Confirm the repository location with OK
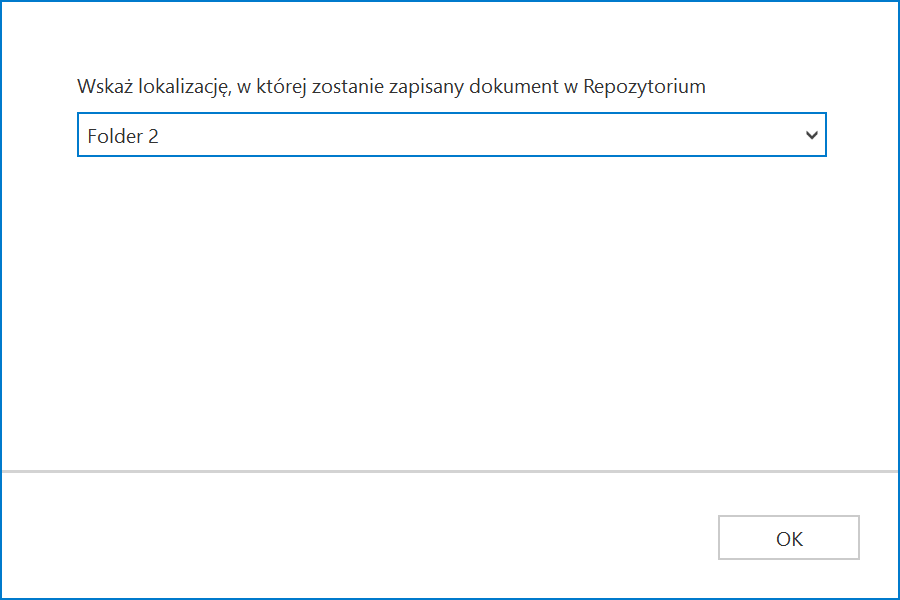Screen dimensions: 900x600 pyautogui.click(x=789, y=537)
